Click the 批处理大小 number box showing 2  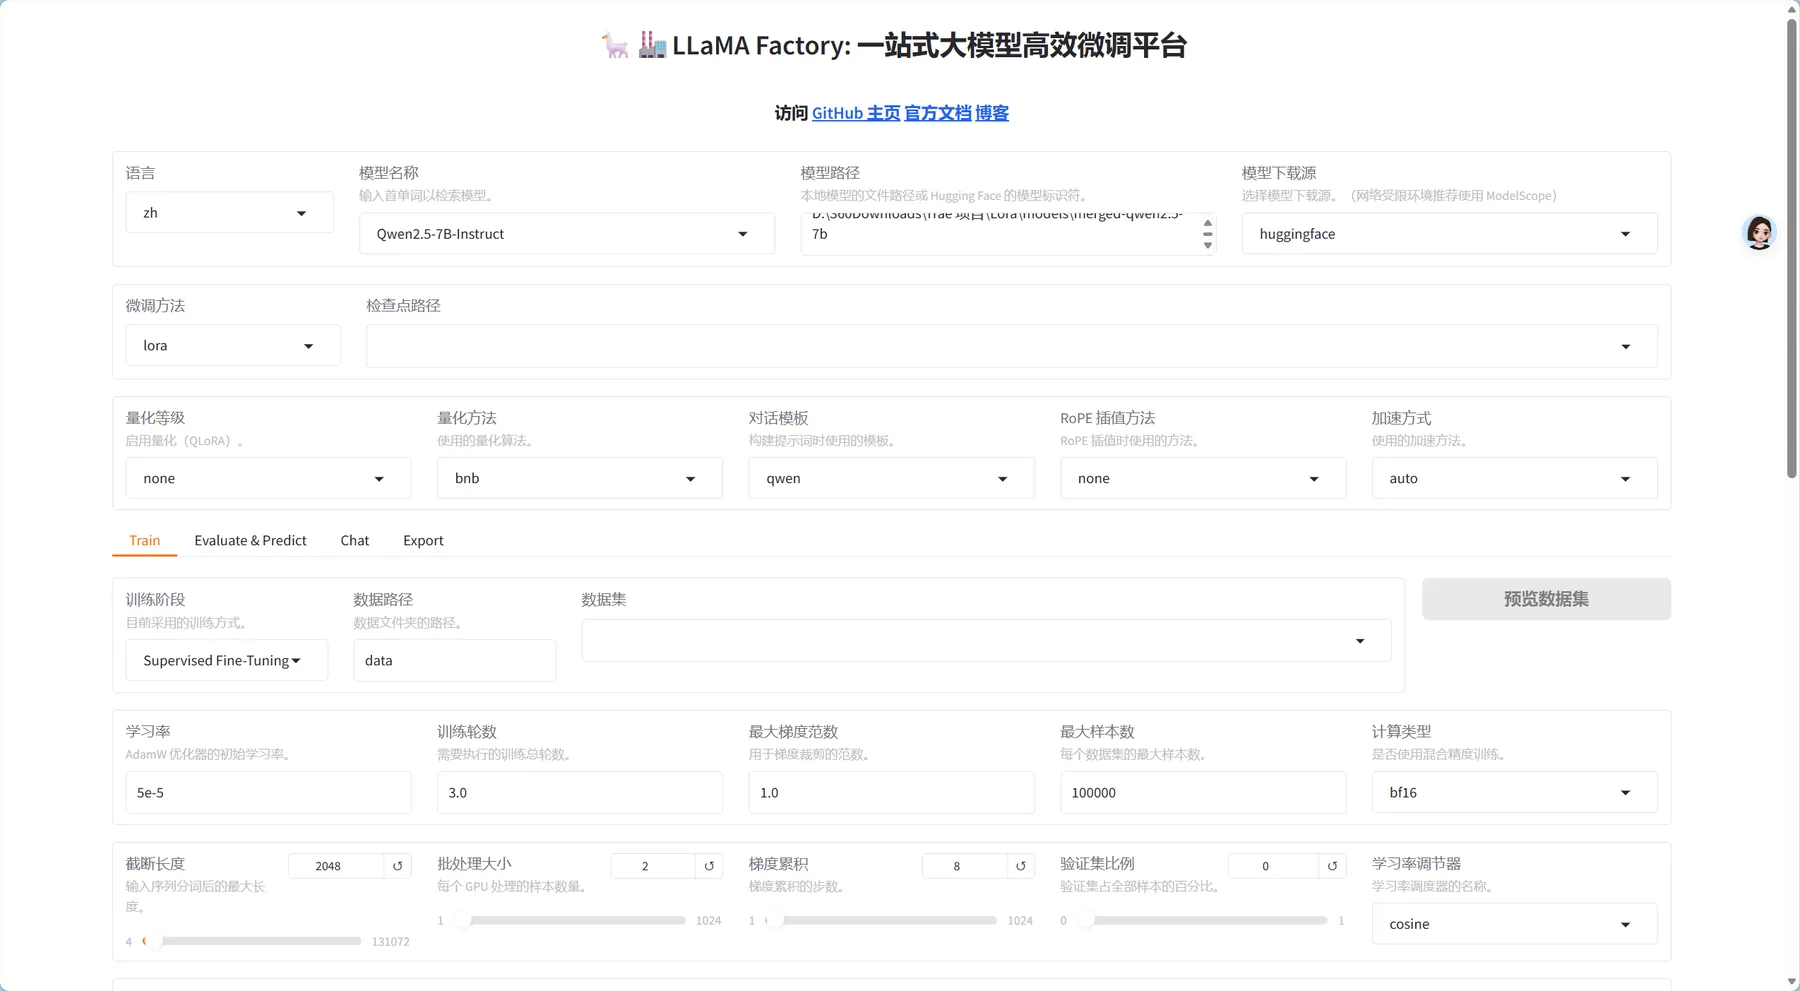point(653,866)
